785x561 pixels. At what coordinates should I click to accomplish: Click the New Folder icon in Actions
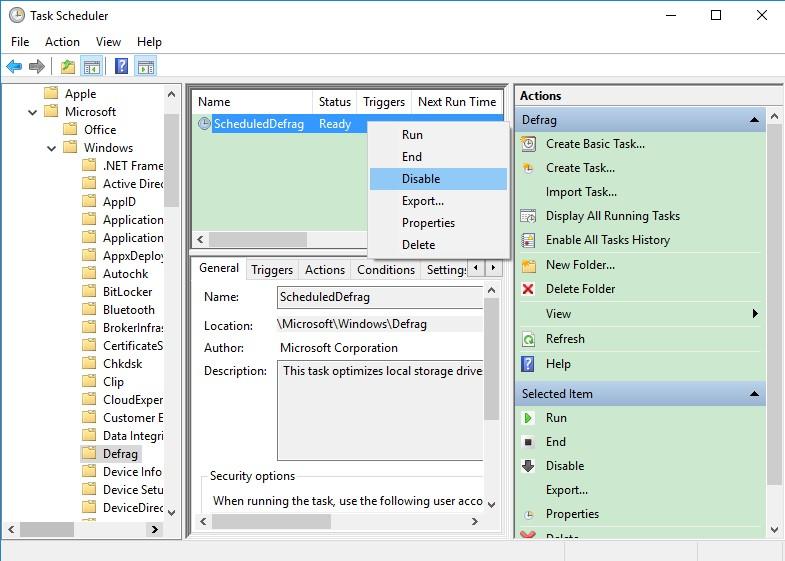tap(529, 265)
